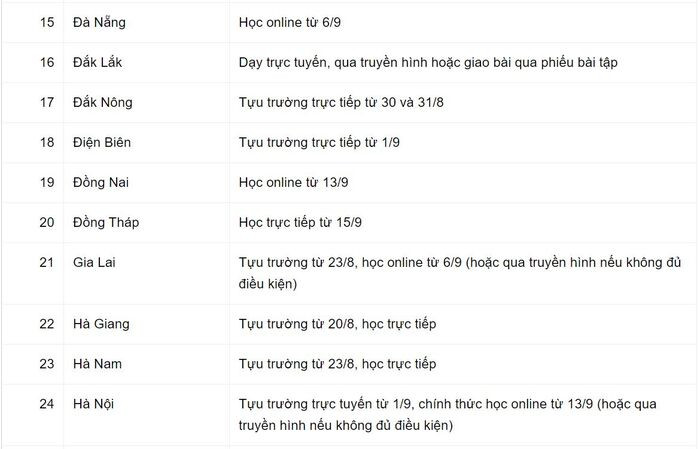Select the Đắk Lắk province name
Viewport: 700px width, 449px height.
point(98,62)
